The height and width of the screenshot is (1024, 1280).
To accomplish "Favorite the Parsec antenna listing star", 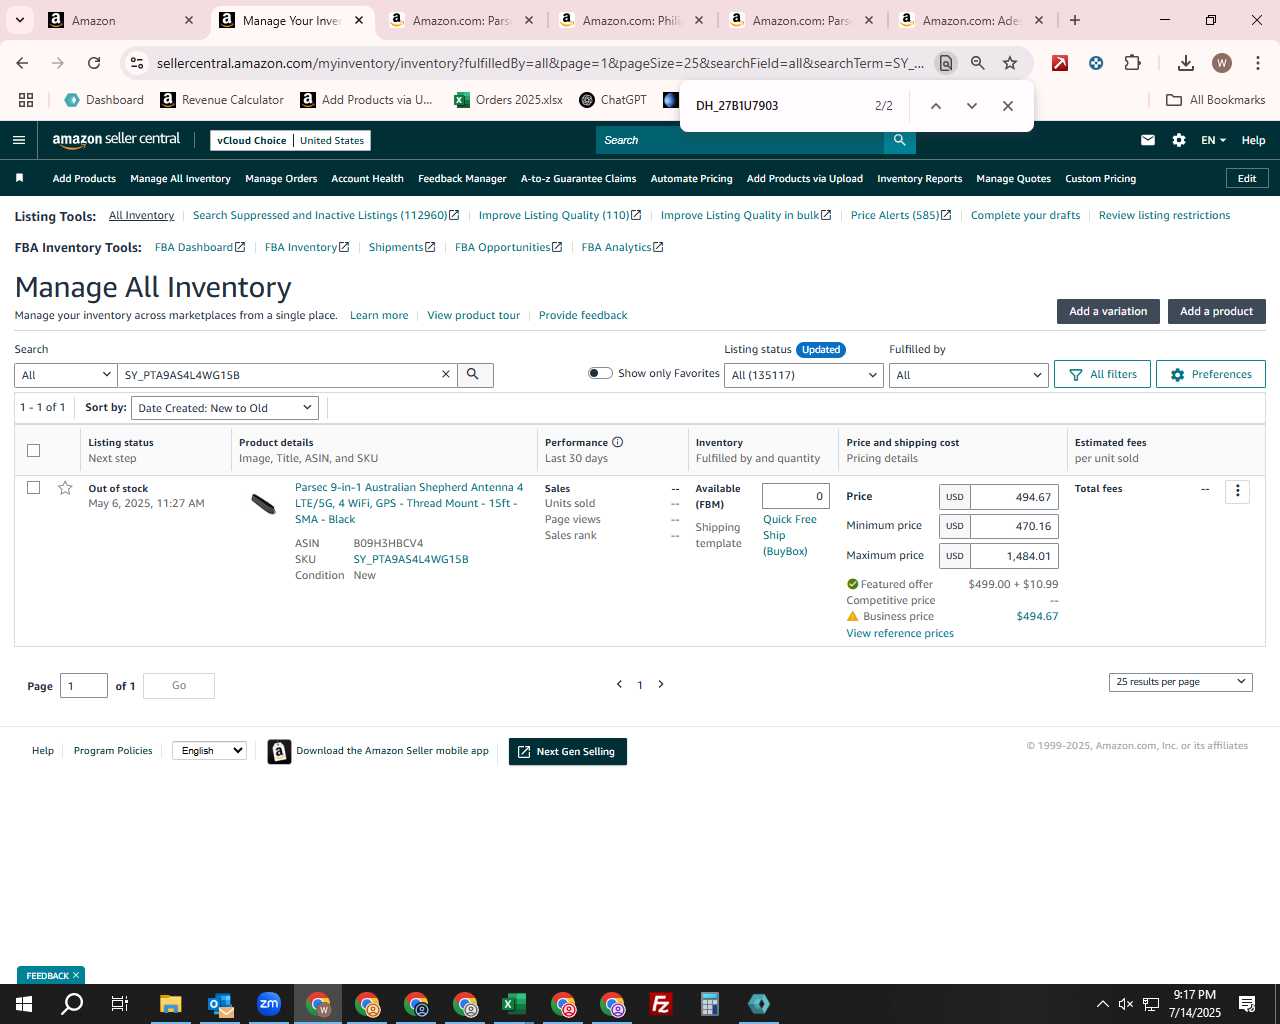I will click(x=65, y=488).
